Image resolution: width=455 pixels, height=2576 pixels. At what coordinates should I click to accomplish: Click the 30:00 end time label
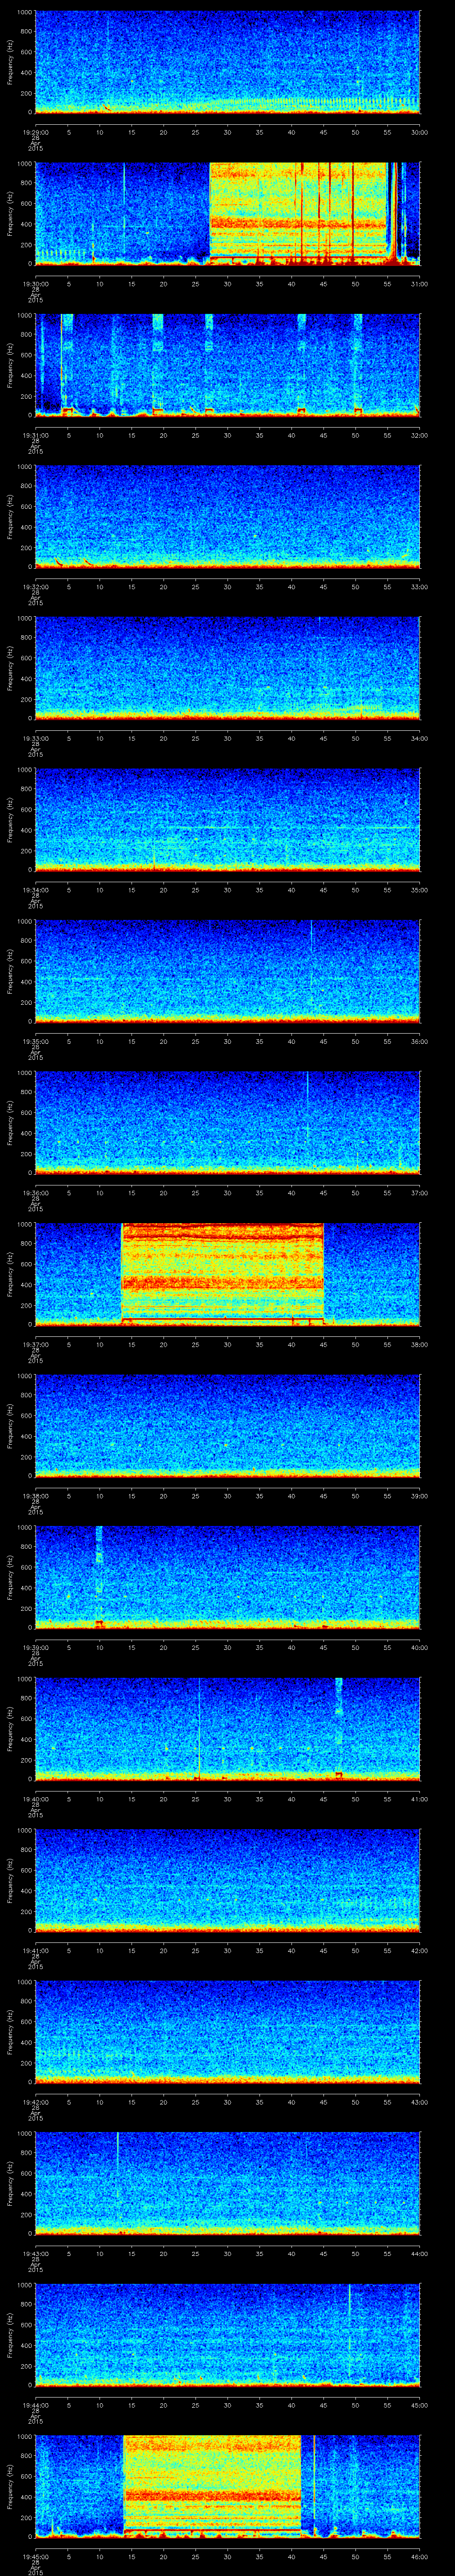click(x=419, y=131)
